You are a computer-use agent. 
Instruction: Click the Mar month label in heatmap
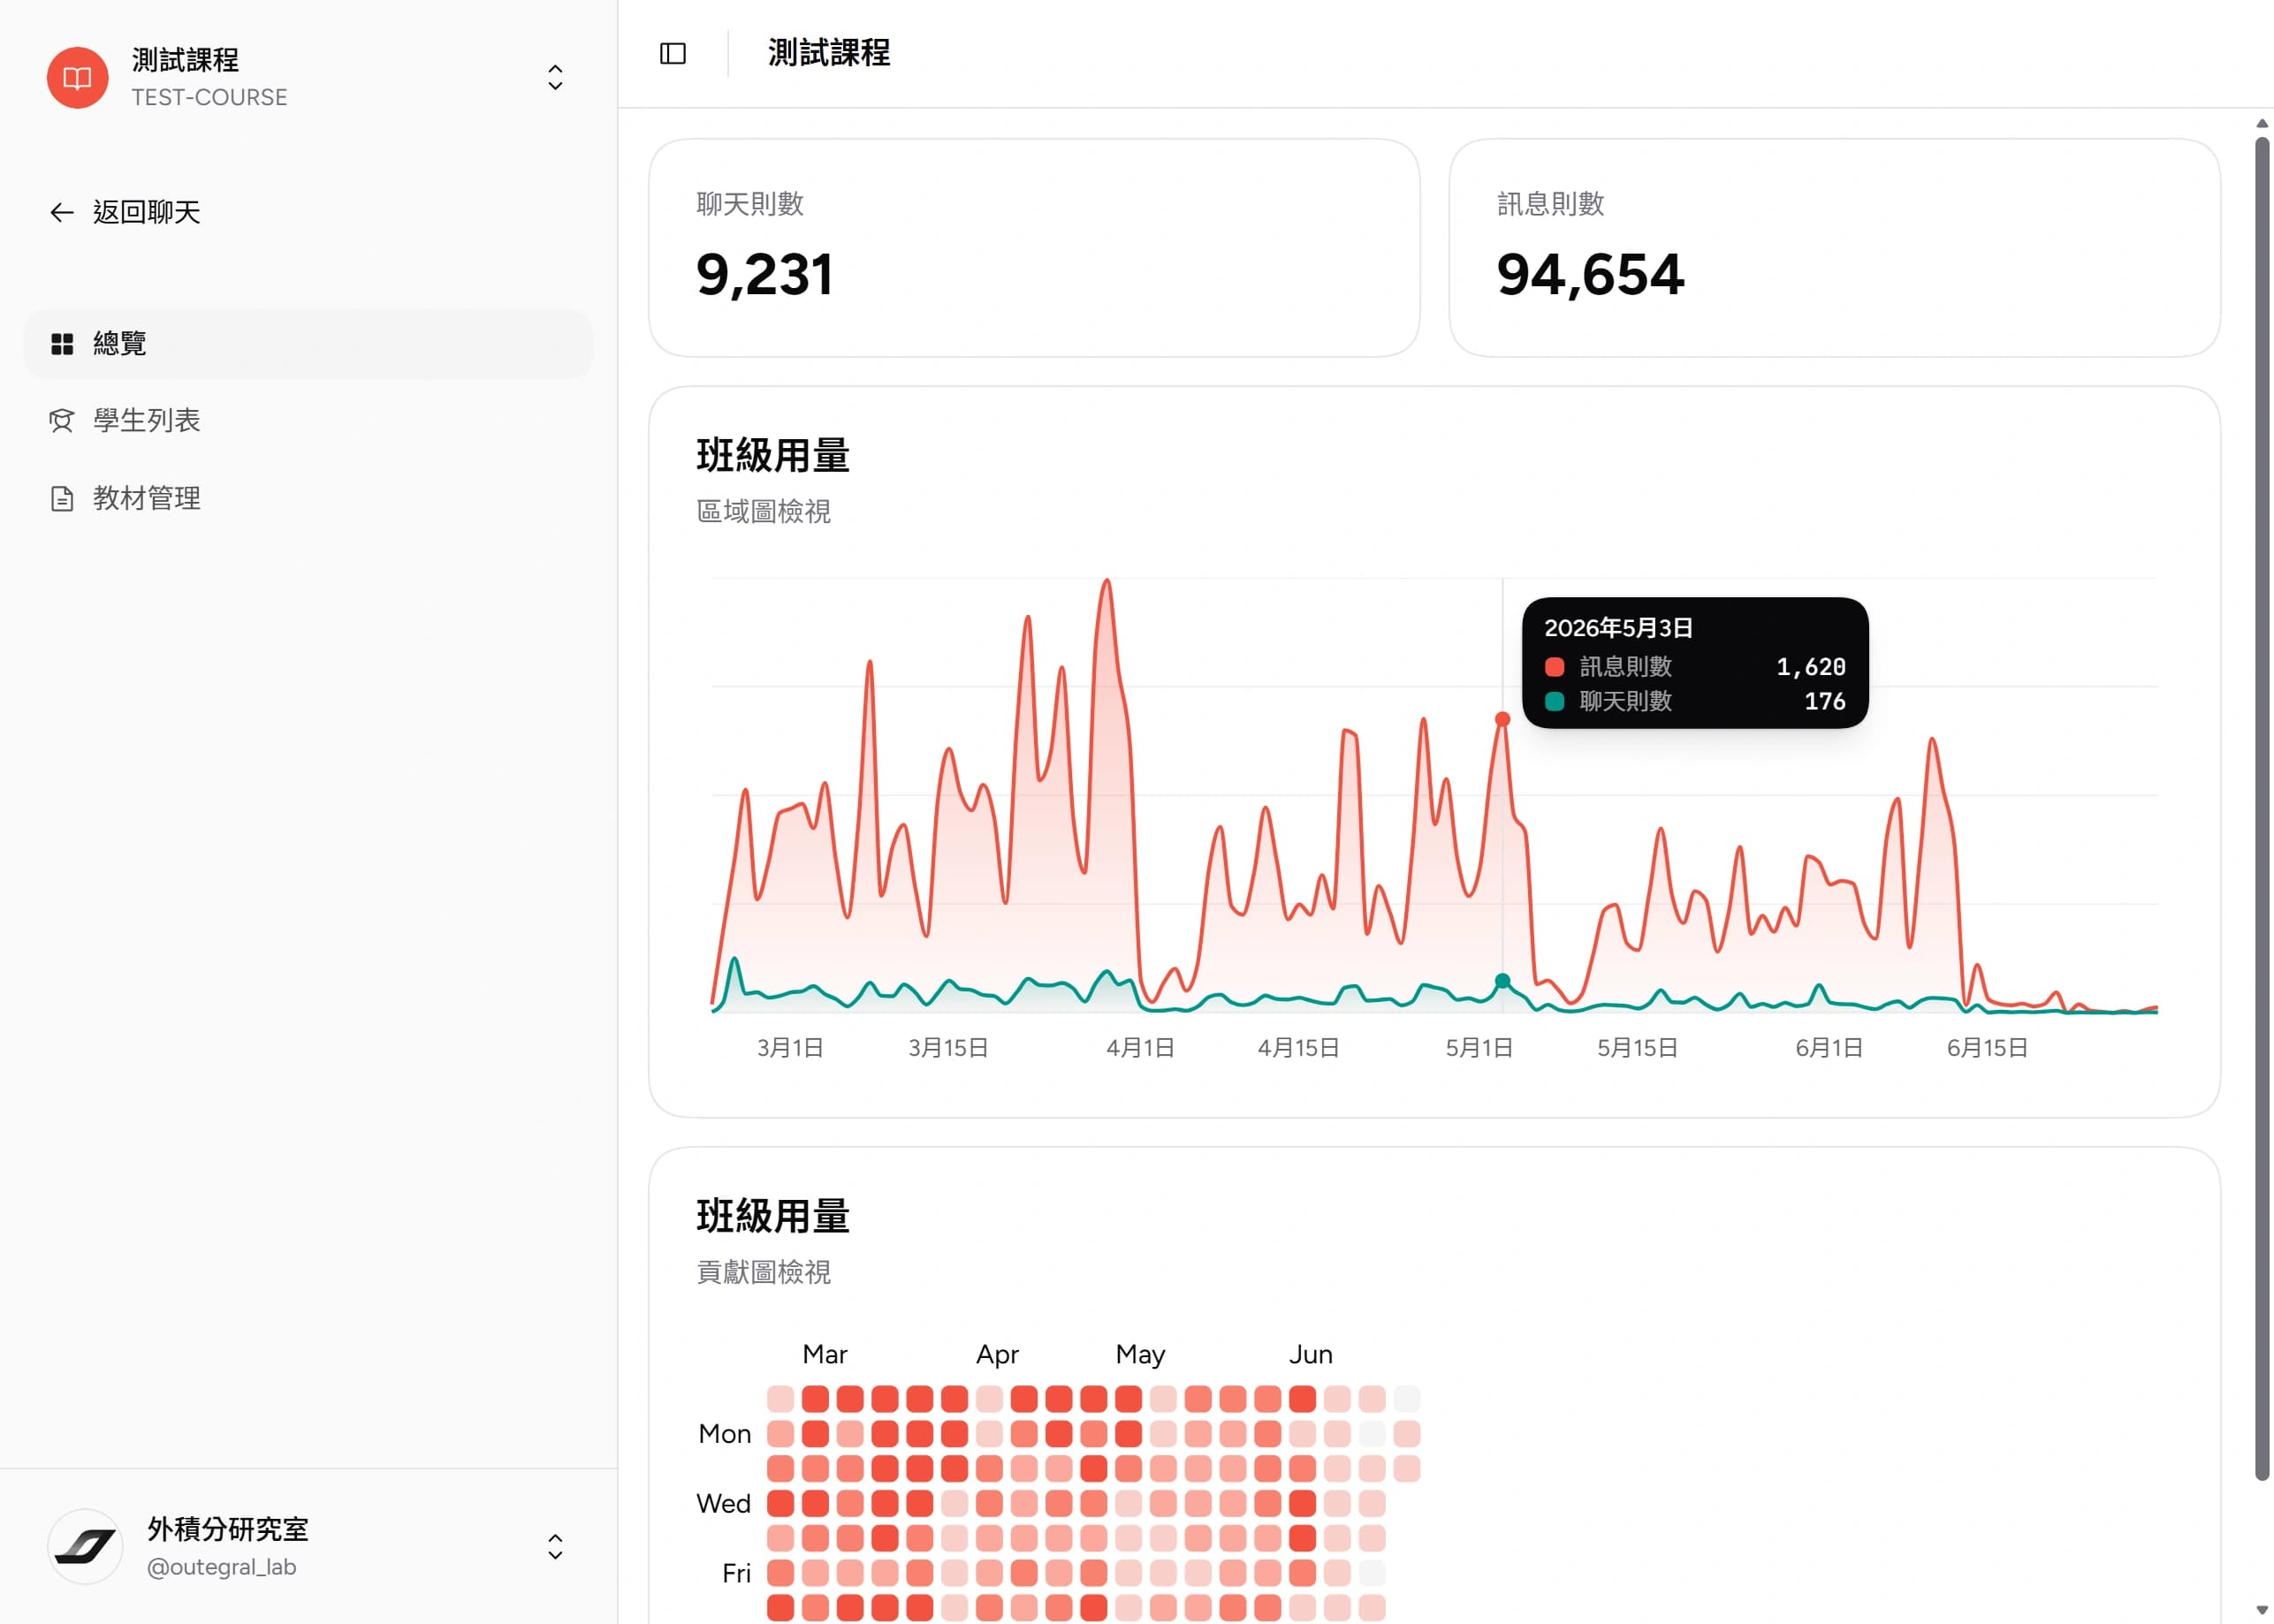click(825, 1355)
